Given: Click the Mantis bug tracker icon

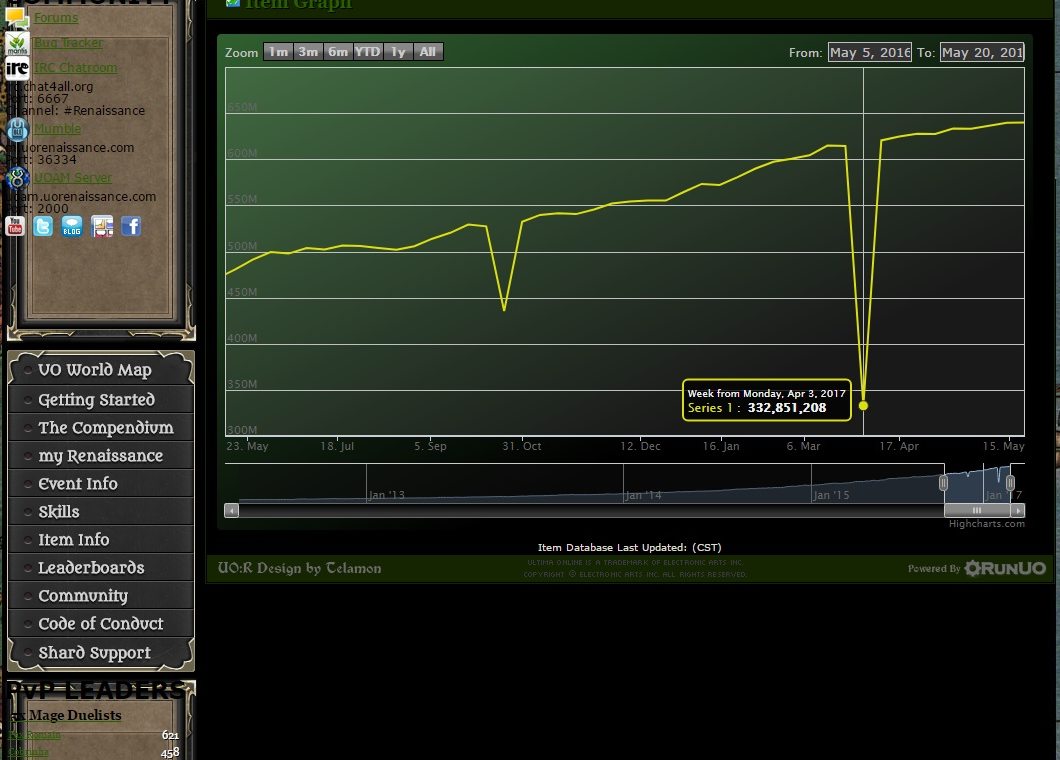Looking at the screenshot, I should point(18,43).
